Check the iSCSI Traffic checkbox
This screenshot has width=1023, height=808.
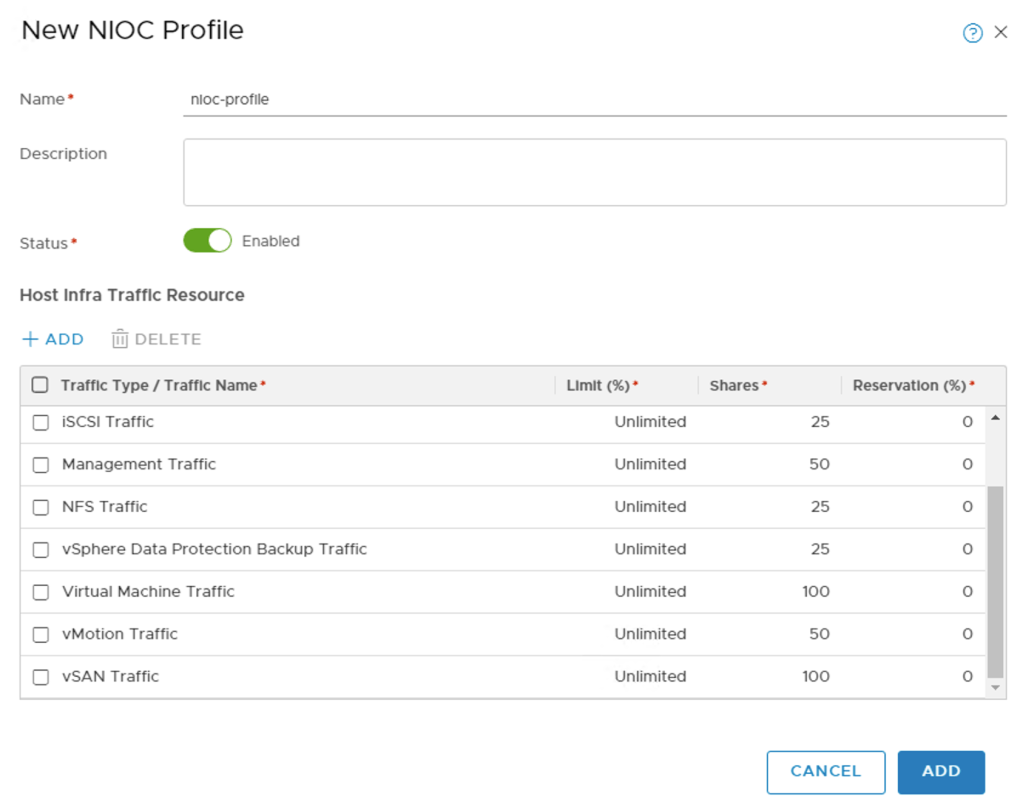pyautogui.click(x=40, y=422)
